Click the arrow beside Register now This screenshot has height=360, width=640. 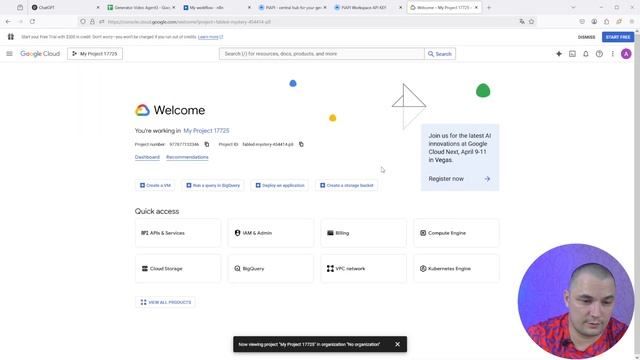point(487,179)
